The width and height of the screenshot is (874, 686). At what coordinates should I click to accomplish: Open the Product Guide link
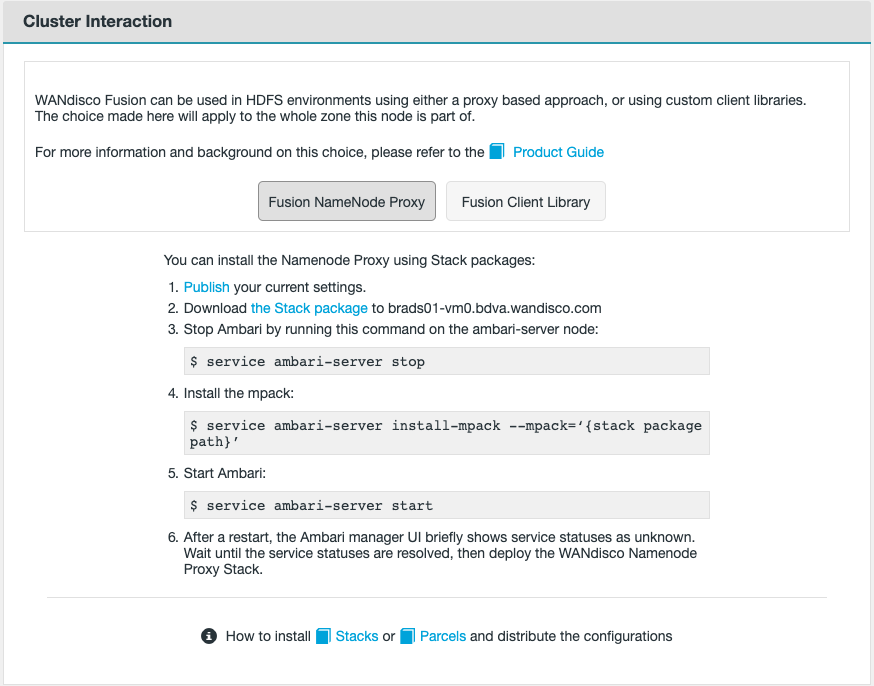(x=558, y=152)
